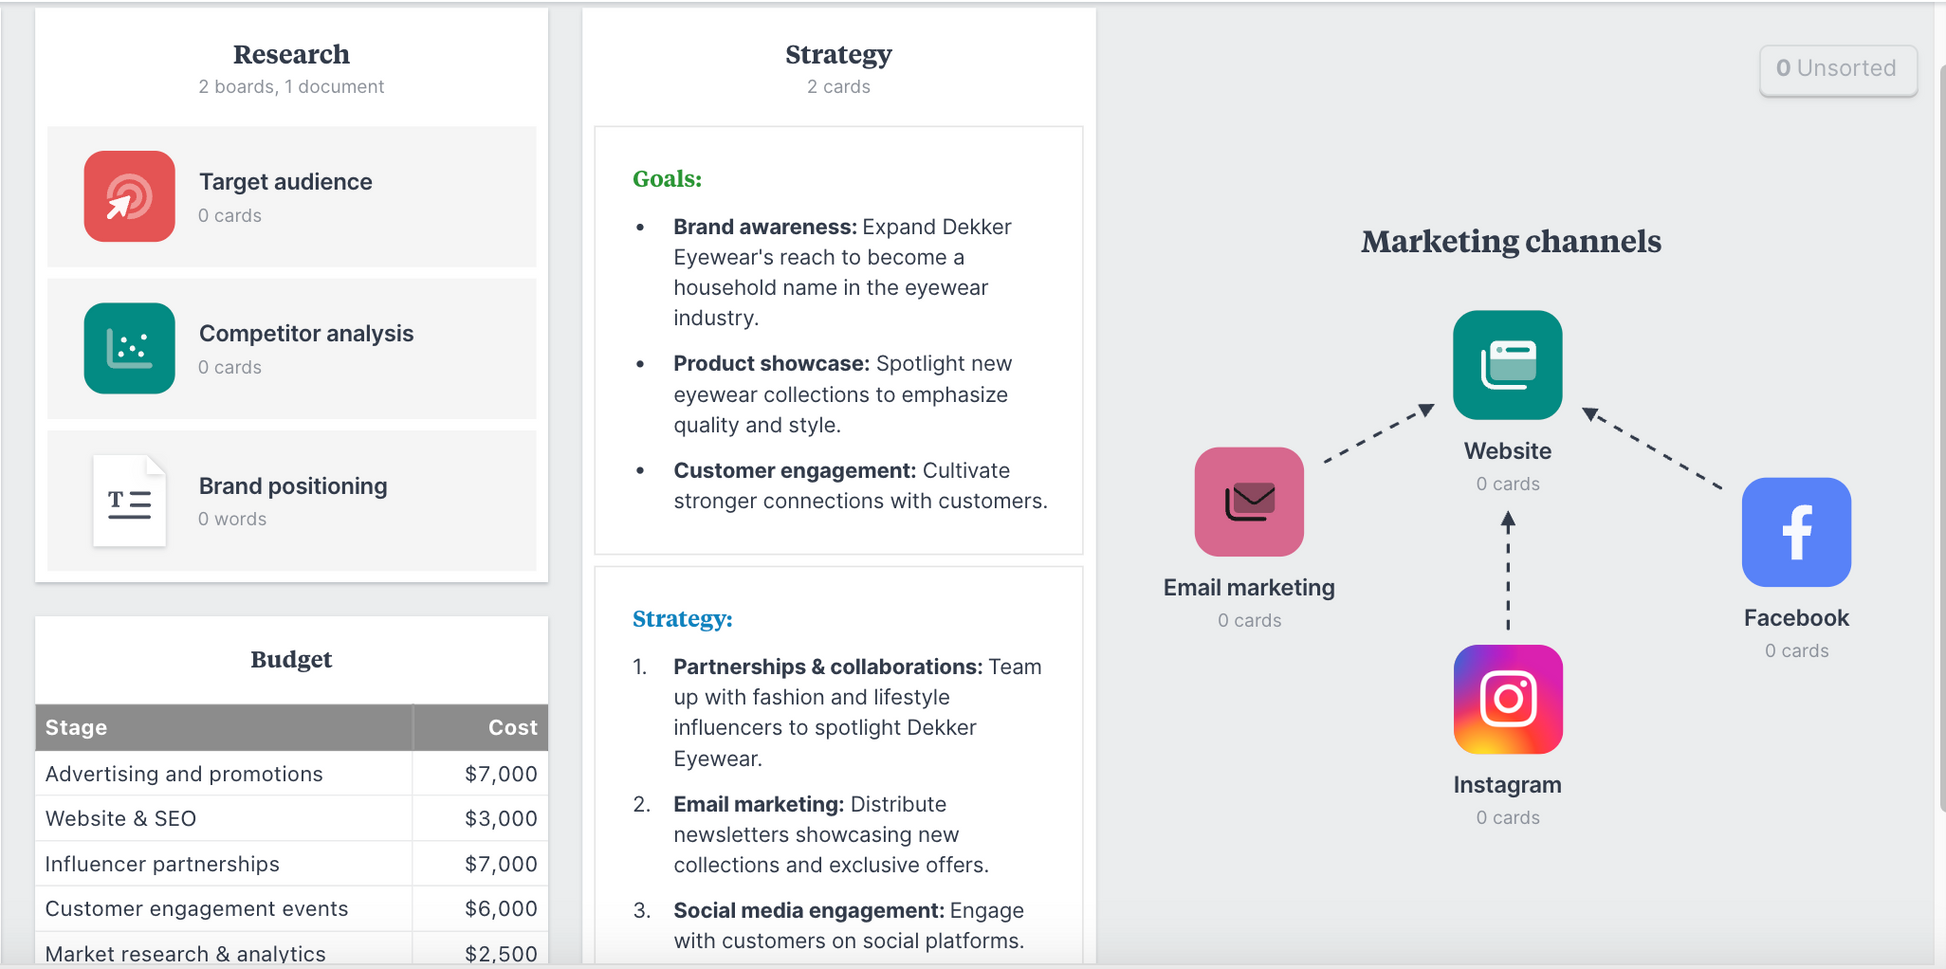Open the Brand positioning document icon

(129, 500)
